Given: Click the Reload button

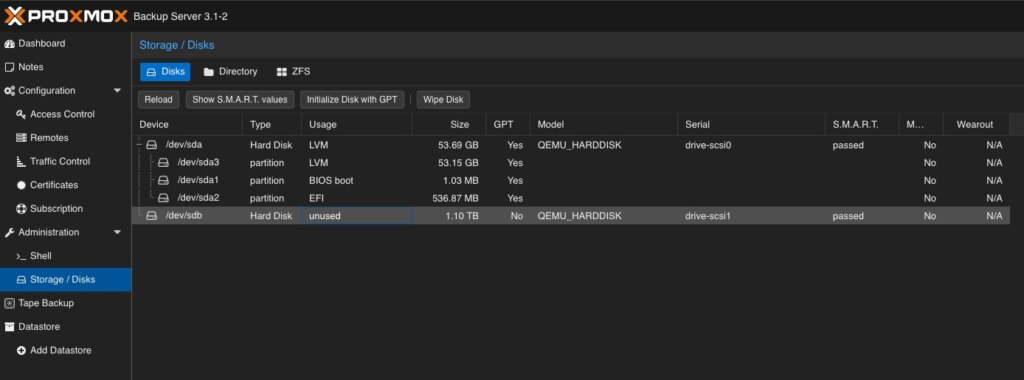Looking at the screenshot, I should tap(158, 100).
